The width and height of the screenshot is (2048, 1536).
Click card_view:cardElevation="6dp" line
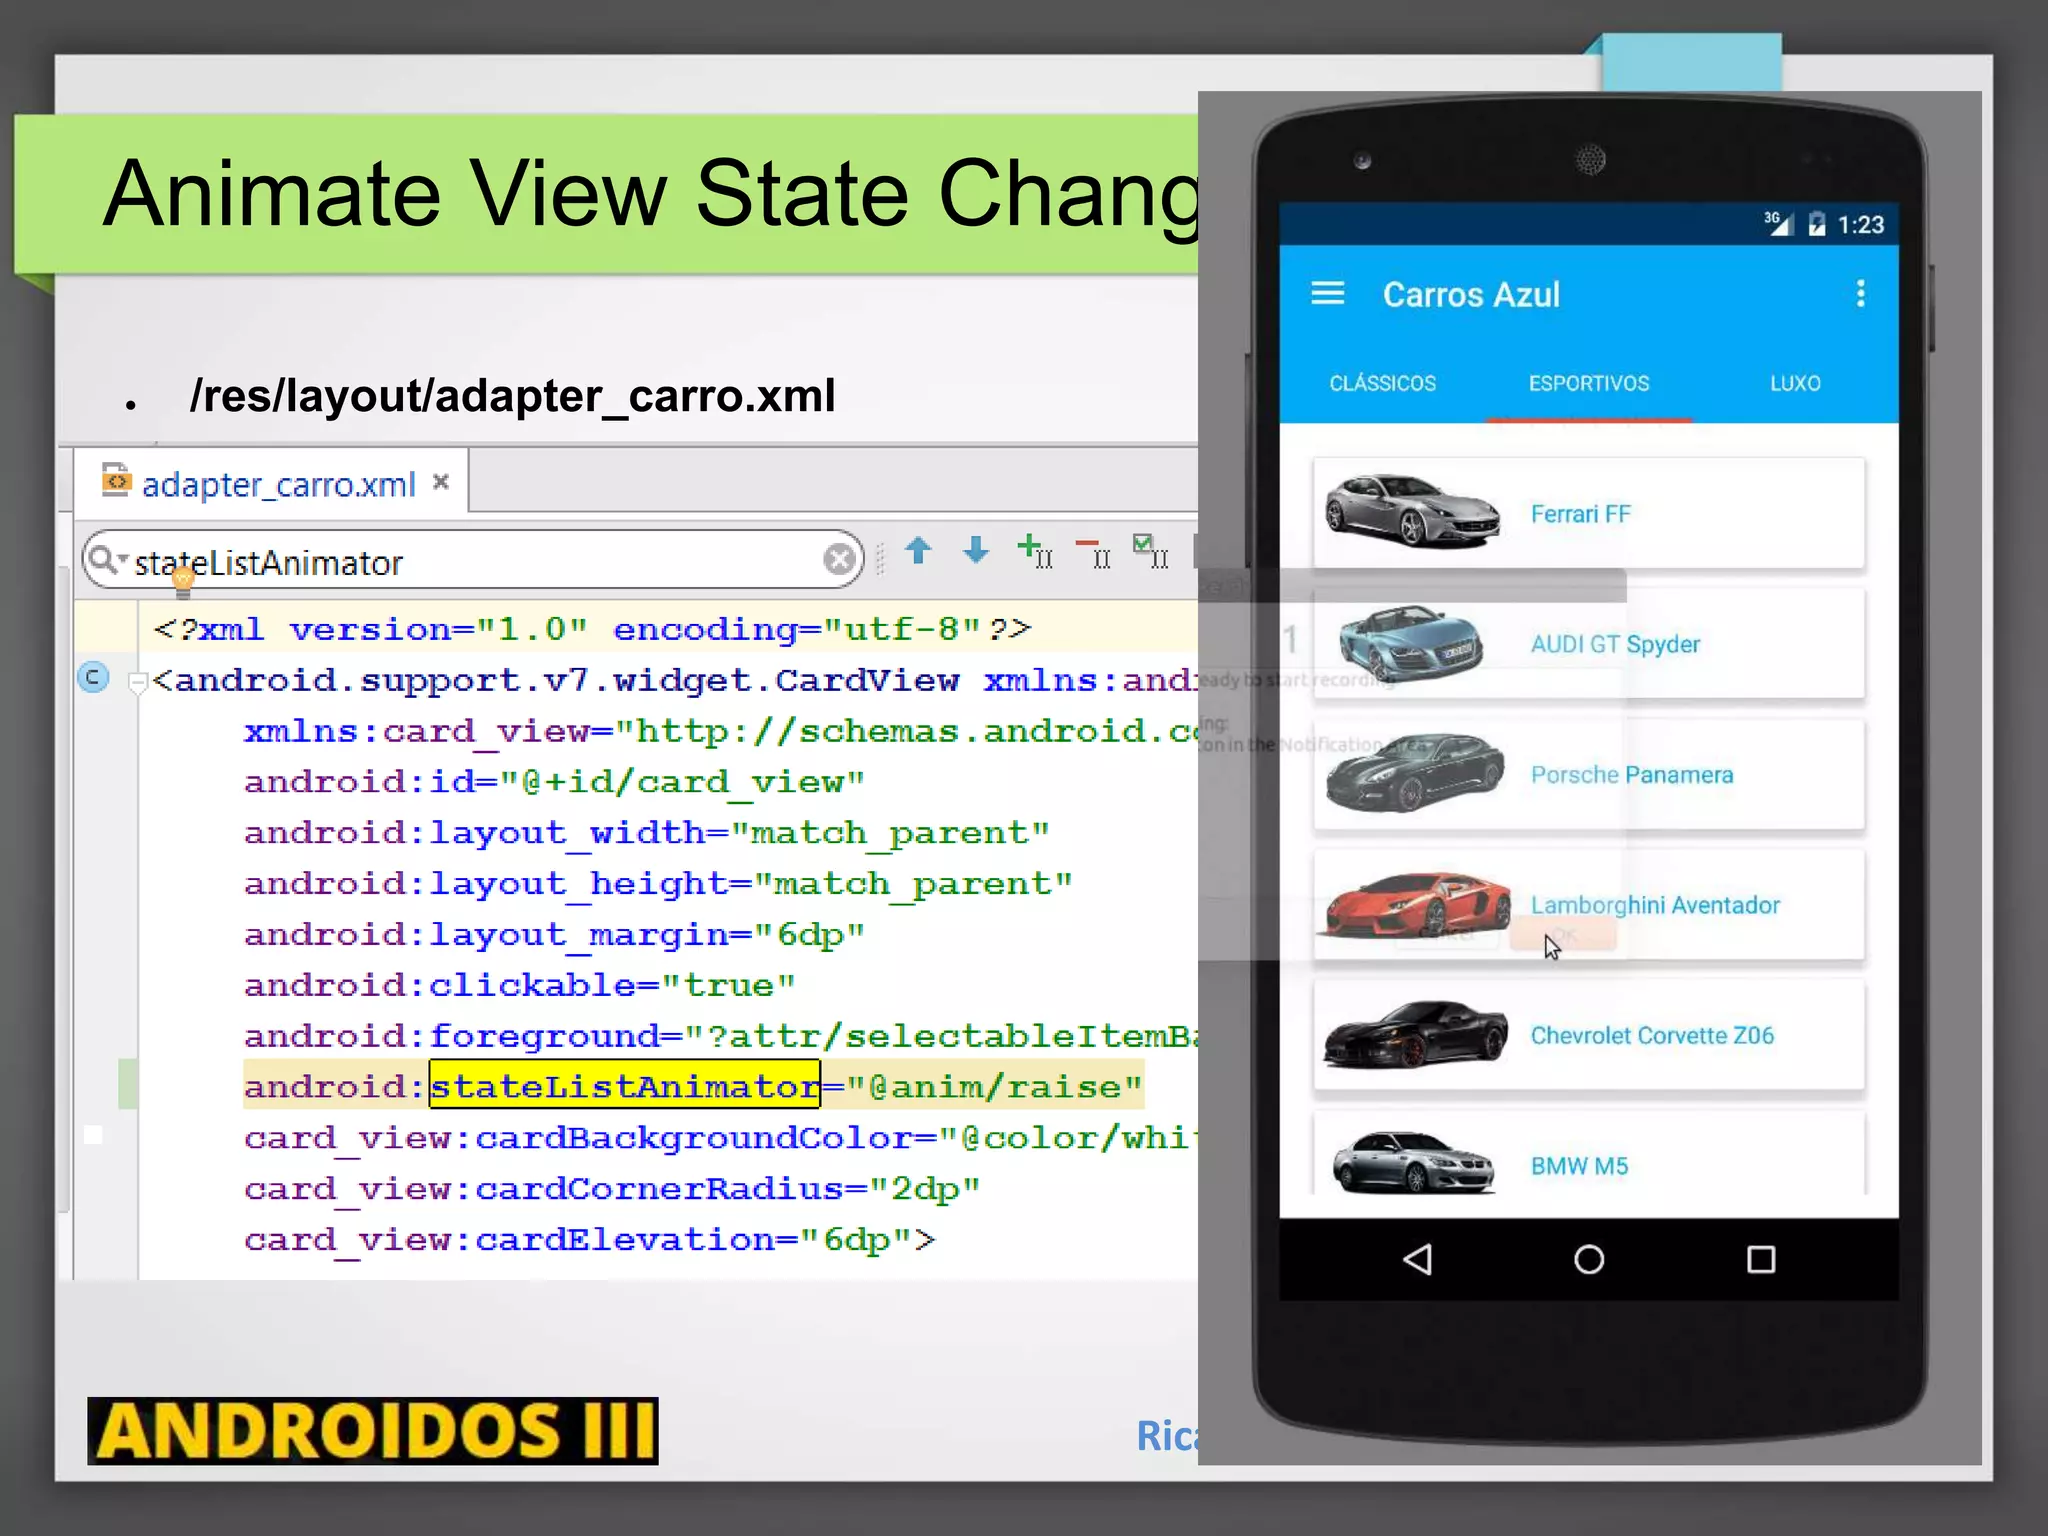pos(590,1240)
